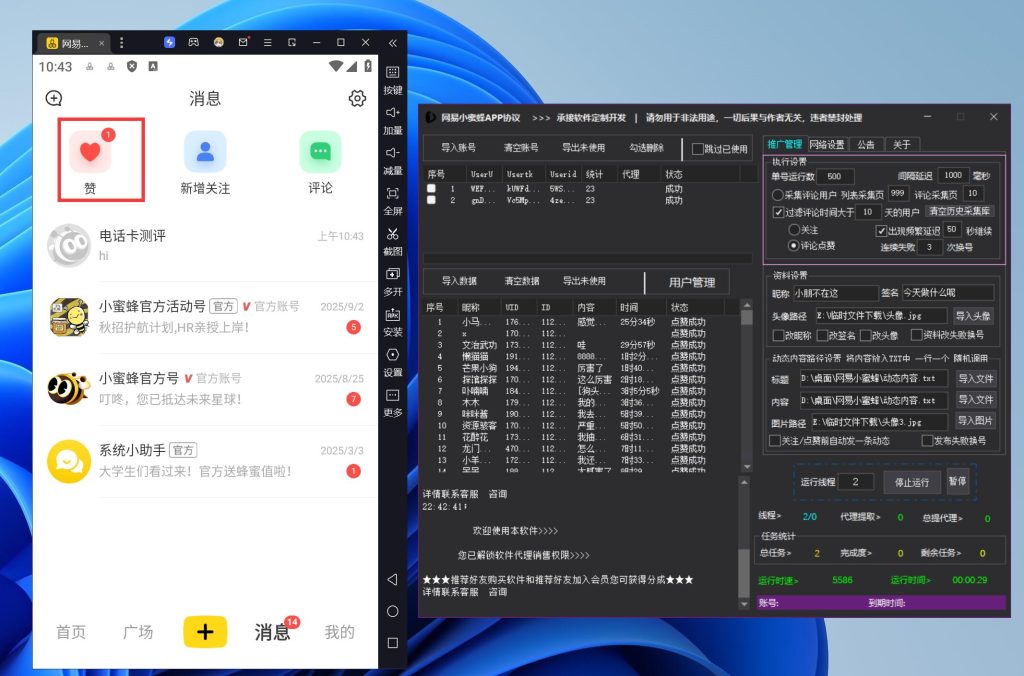The width and height of the screenshot is (1024, 676).
Task: Check the 改昵称 checkbox
Action: tap(779, 335)
